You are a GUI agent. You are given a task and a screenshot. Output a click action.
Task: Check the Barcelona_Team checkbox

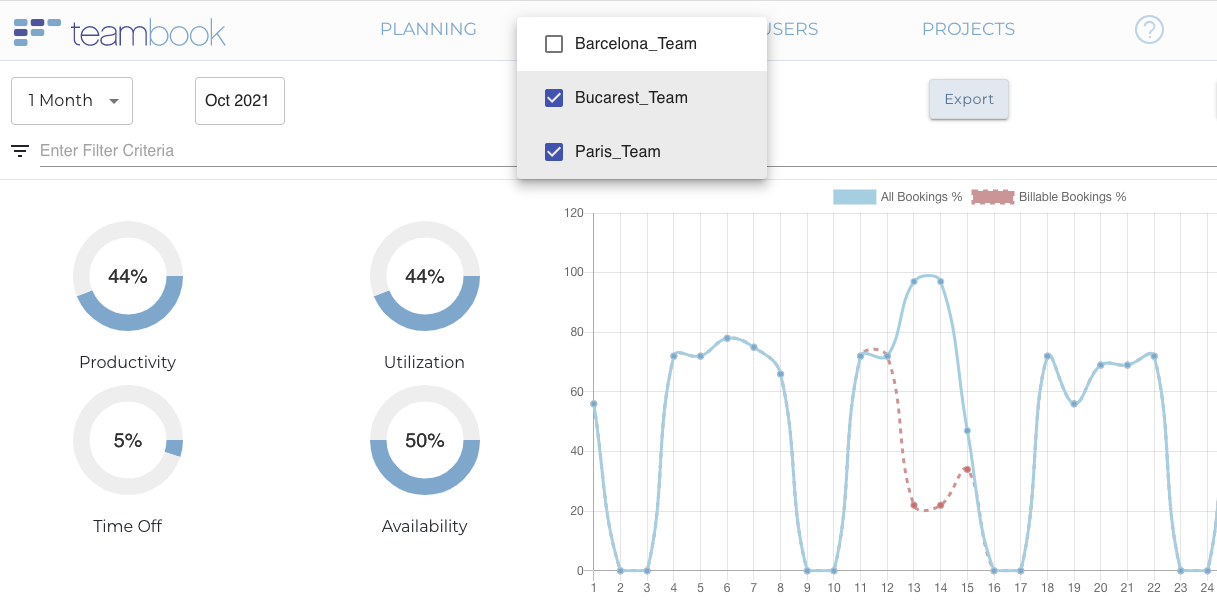click(554, 44)
